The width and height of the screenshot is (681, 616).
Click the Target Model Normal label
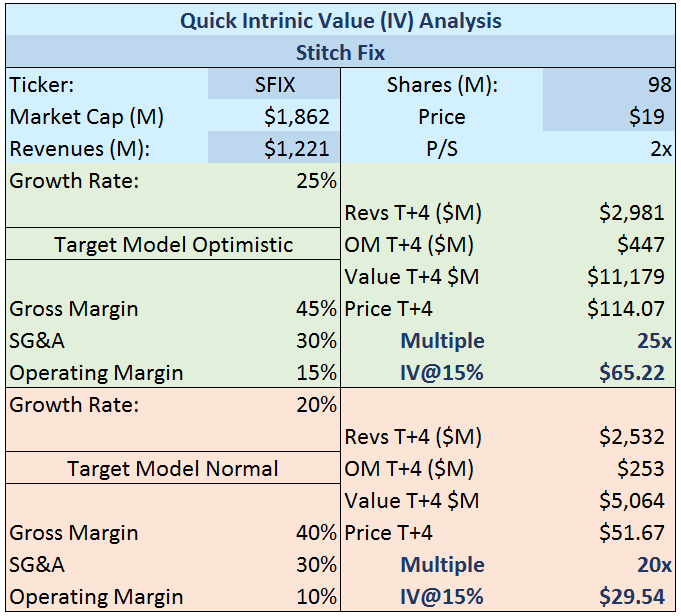coord(173,469)
